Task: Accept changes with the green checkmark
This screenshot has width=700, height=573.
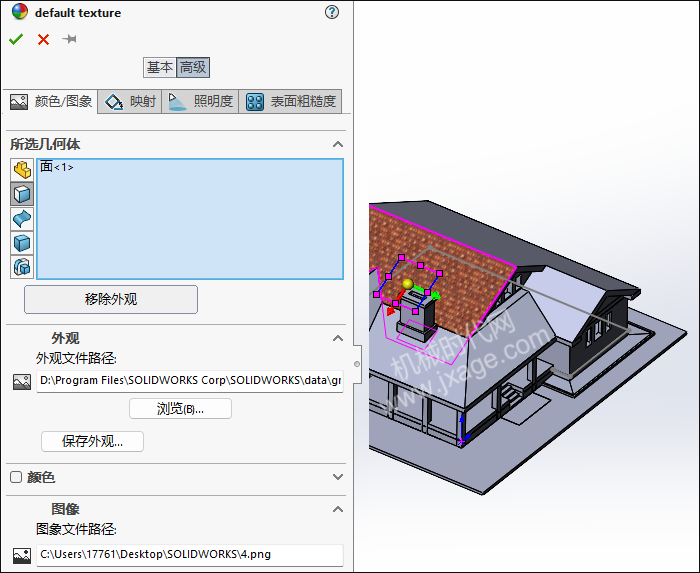Action: click(x=16, y=39)
